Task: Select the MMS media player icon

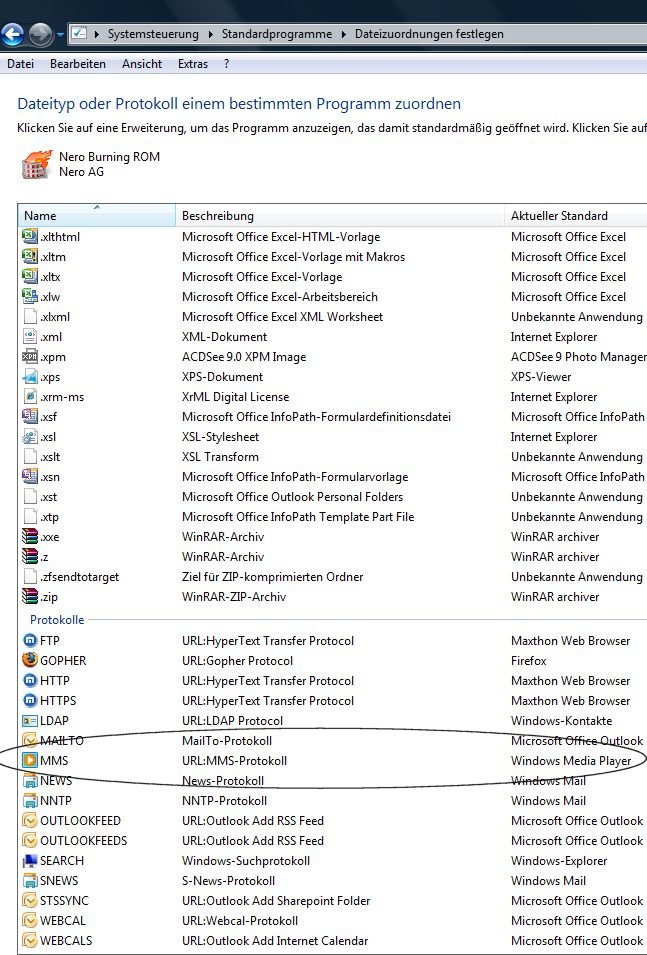Action: (30, 760)
